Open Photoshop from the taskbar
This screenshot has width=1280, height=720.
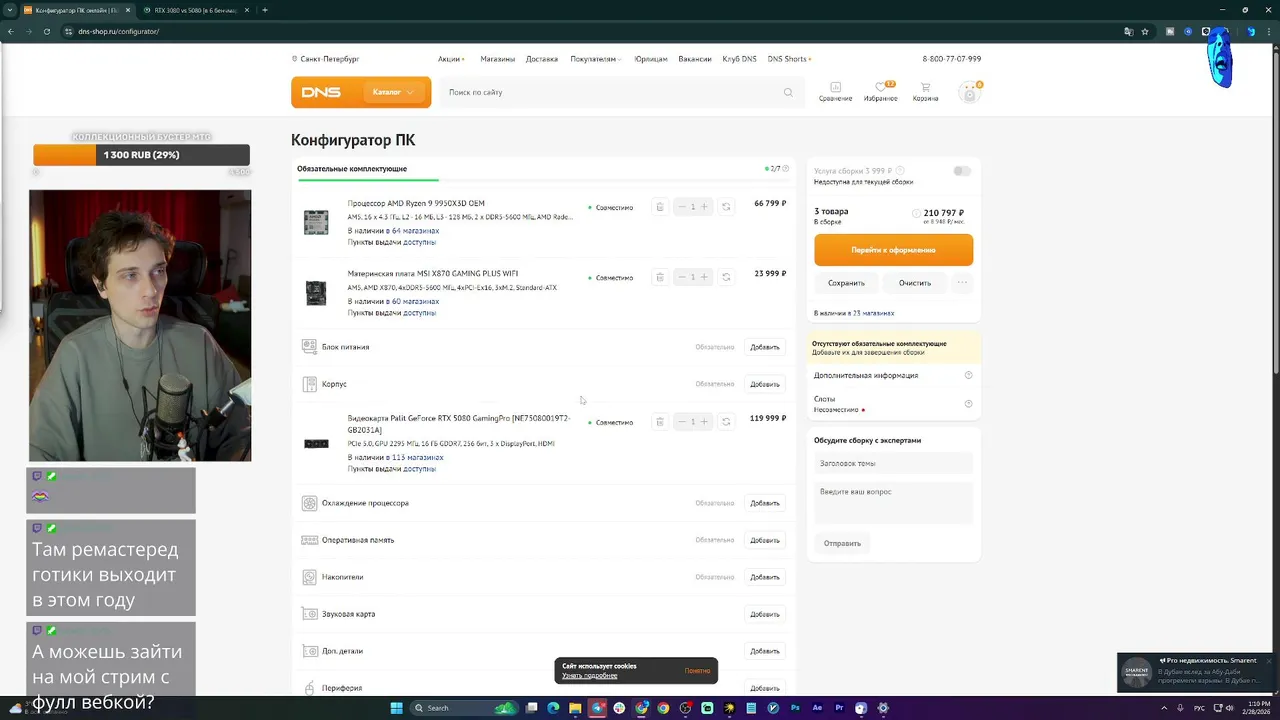tap(795, 708)
